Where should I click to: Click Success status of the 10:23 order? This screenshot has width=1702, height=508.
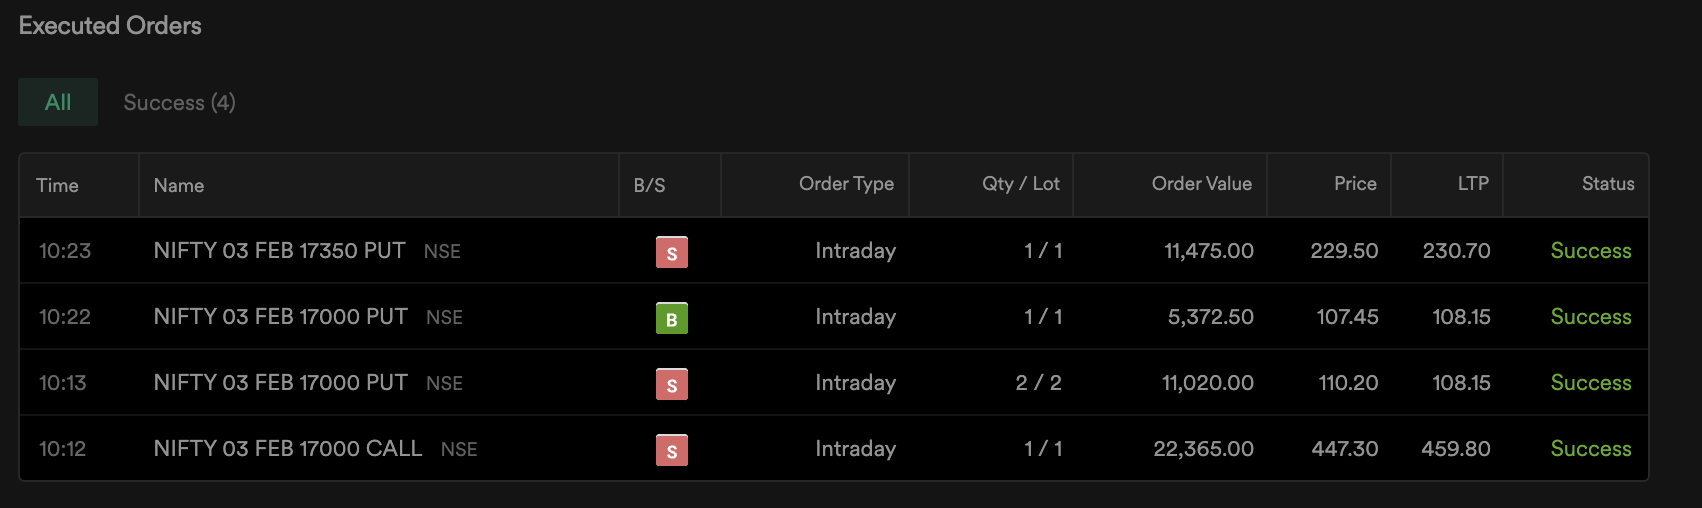1591,250
